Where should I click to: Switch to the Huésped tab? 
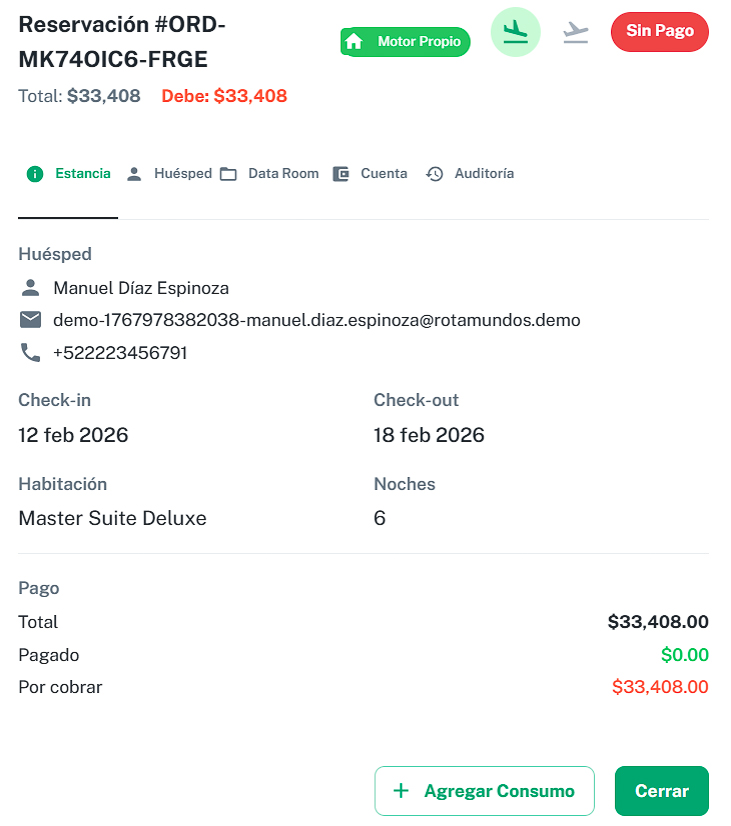(183, 173)
